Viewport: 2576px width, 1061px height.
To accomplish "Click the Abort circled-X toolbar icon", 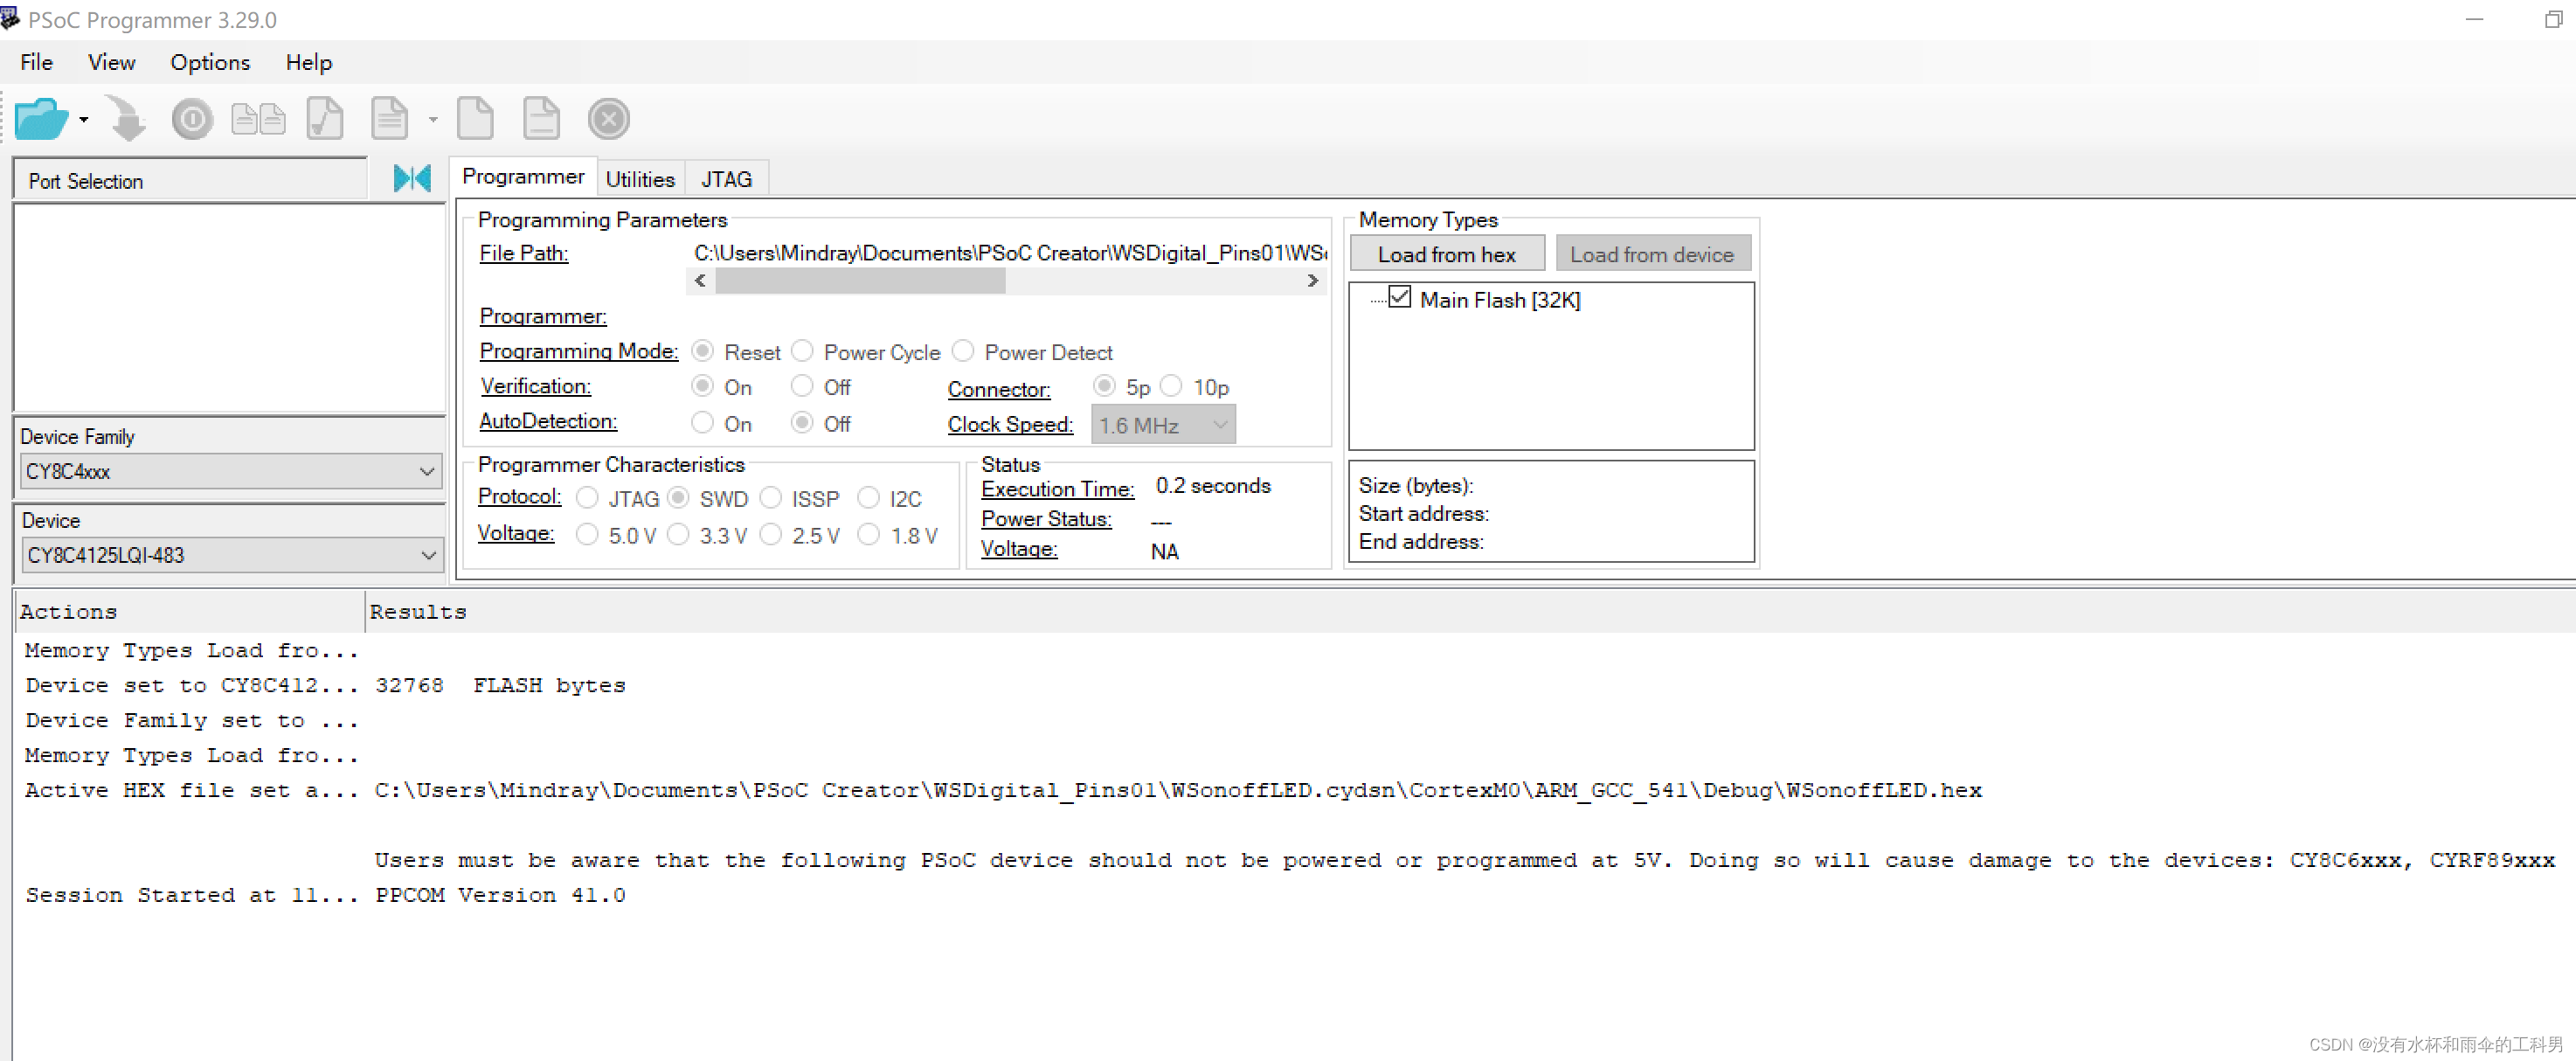I will [608, 119].
